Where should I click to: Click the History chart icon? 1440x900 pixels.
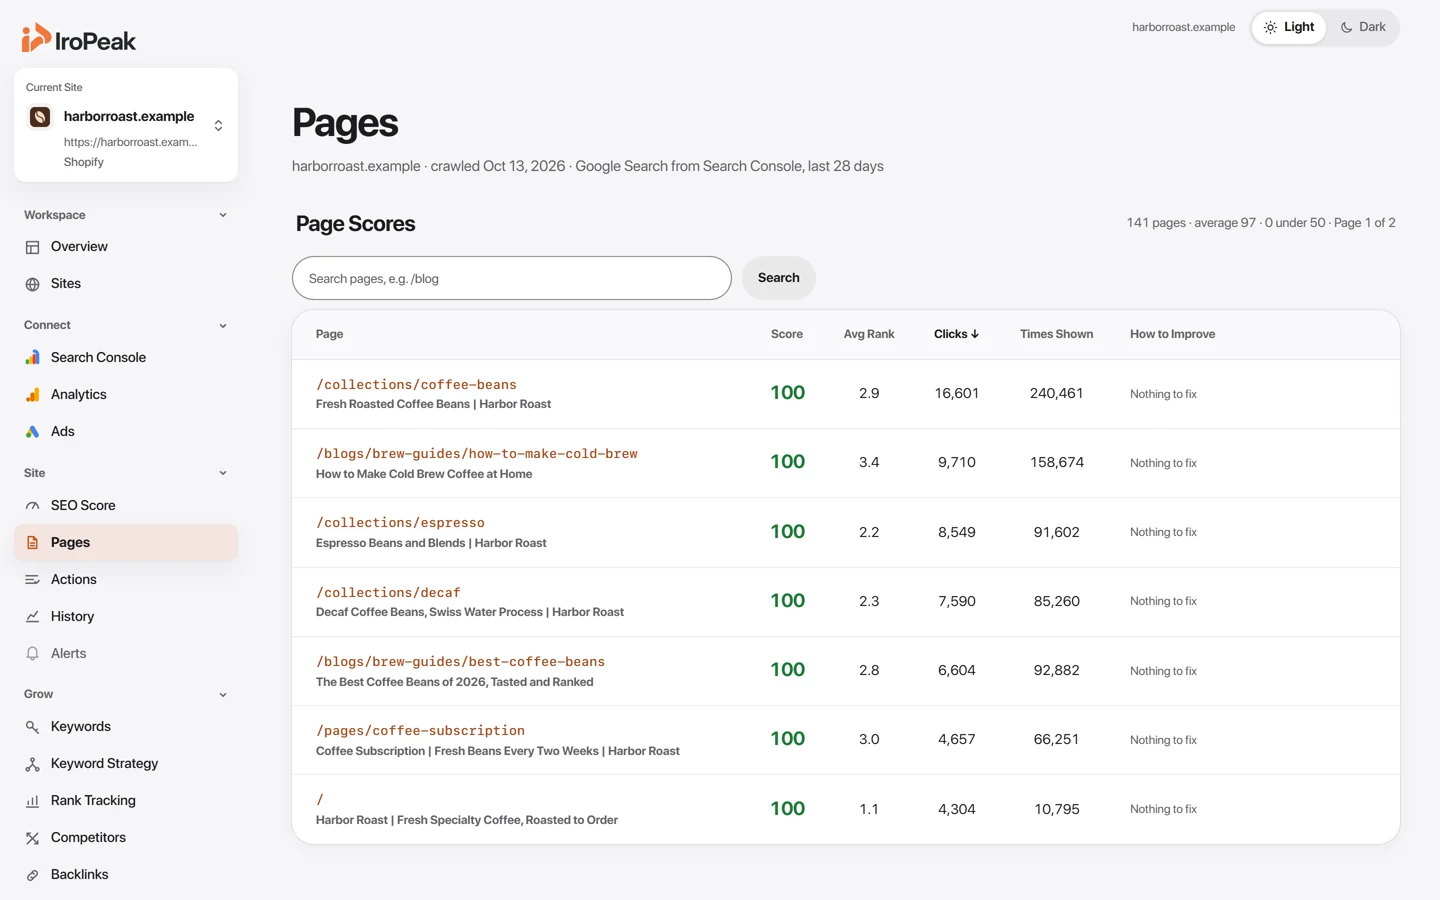coord(32,617)
